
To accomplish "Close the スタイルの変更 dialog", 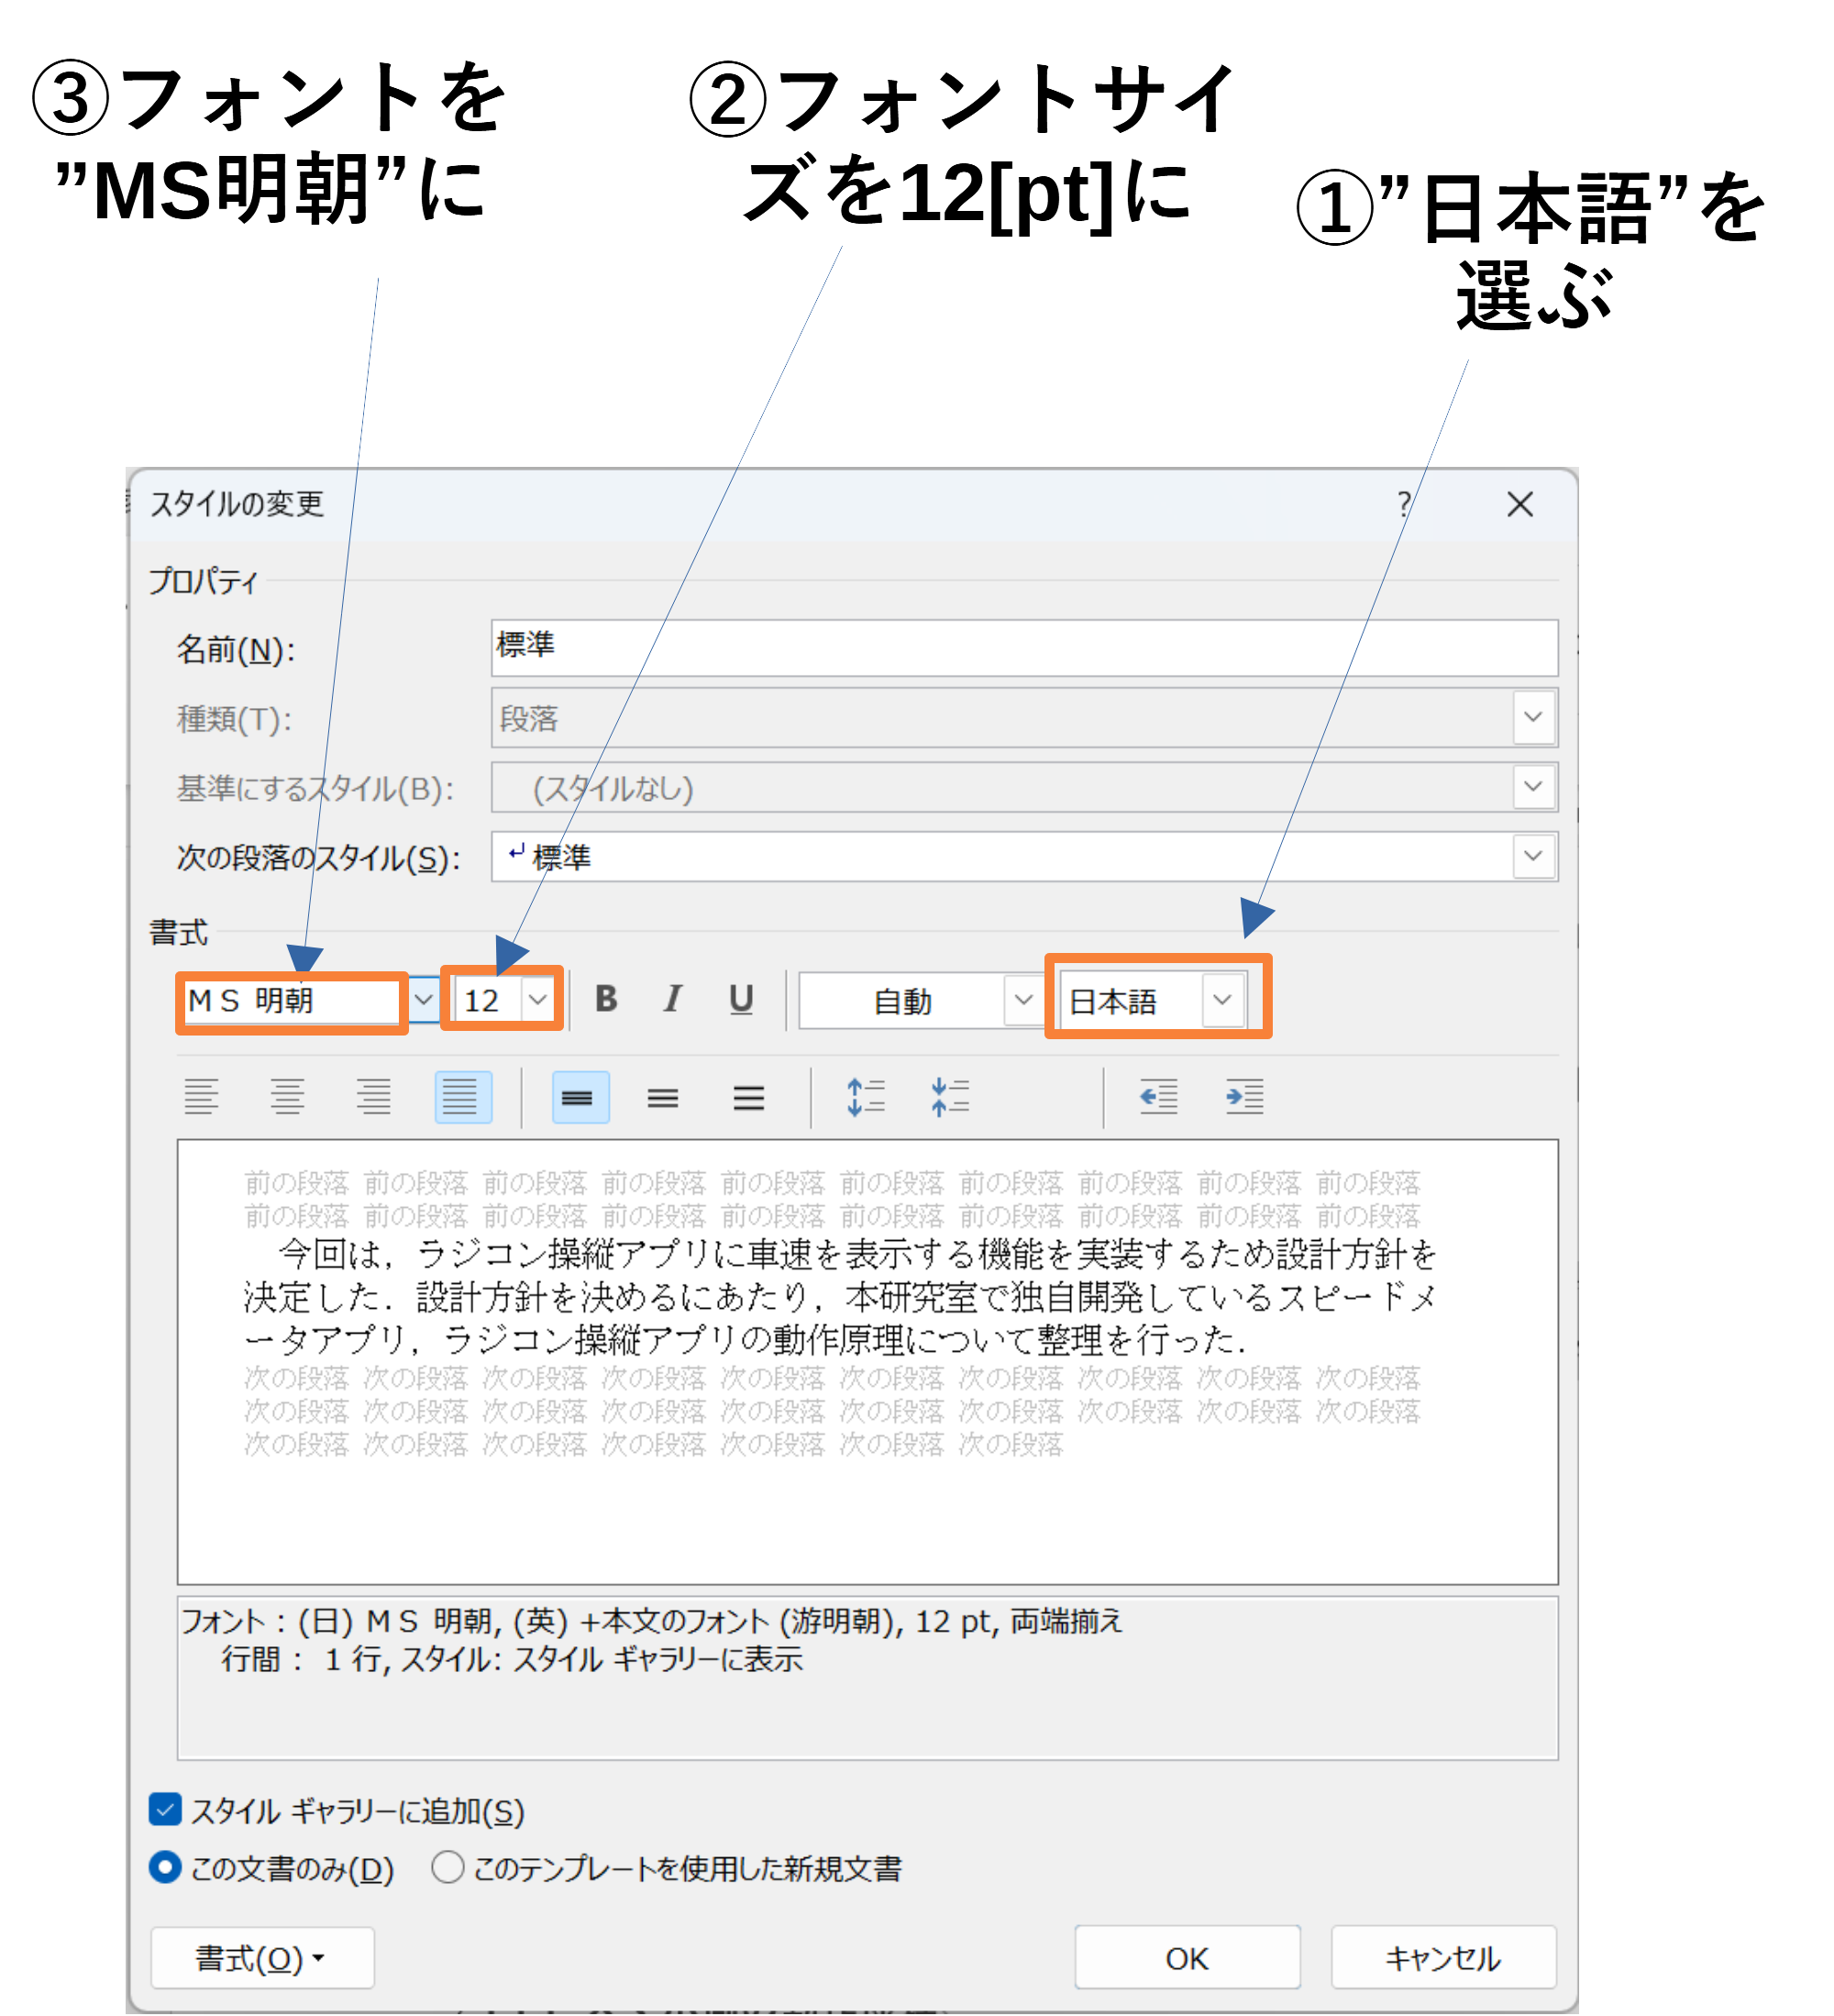I will tap(1521, 504).
